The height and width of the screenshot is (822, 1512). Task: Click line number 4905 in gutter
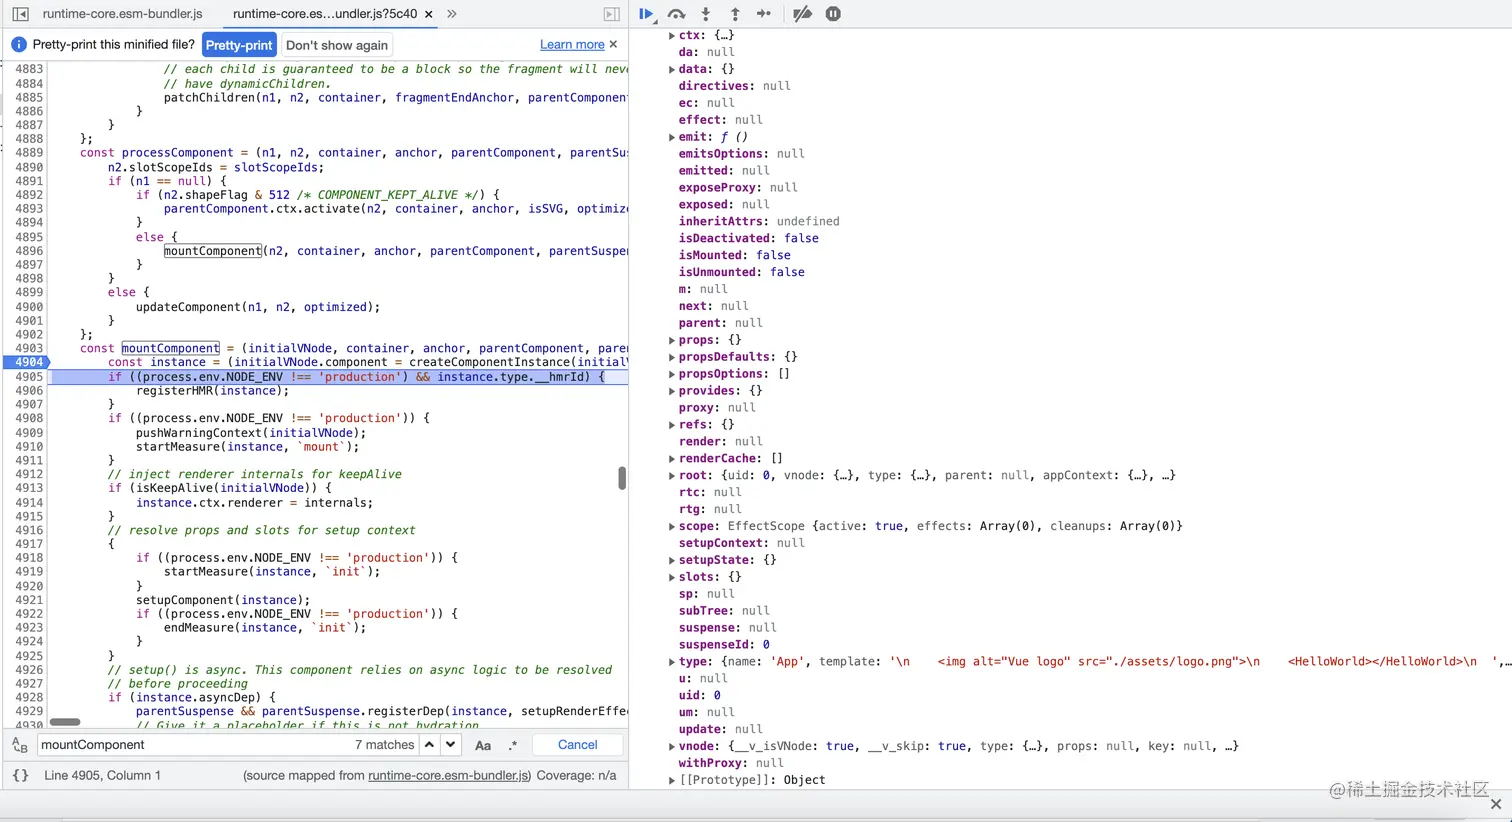[x=29, y=377]
